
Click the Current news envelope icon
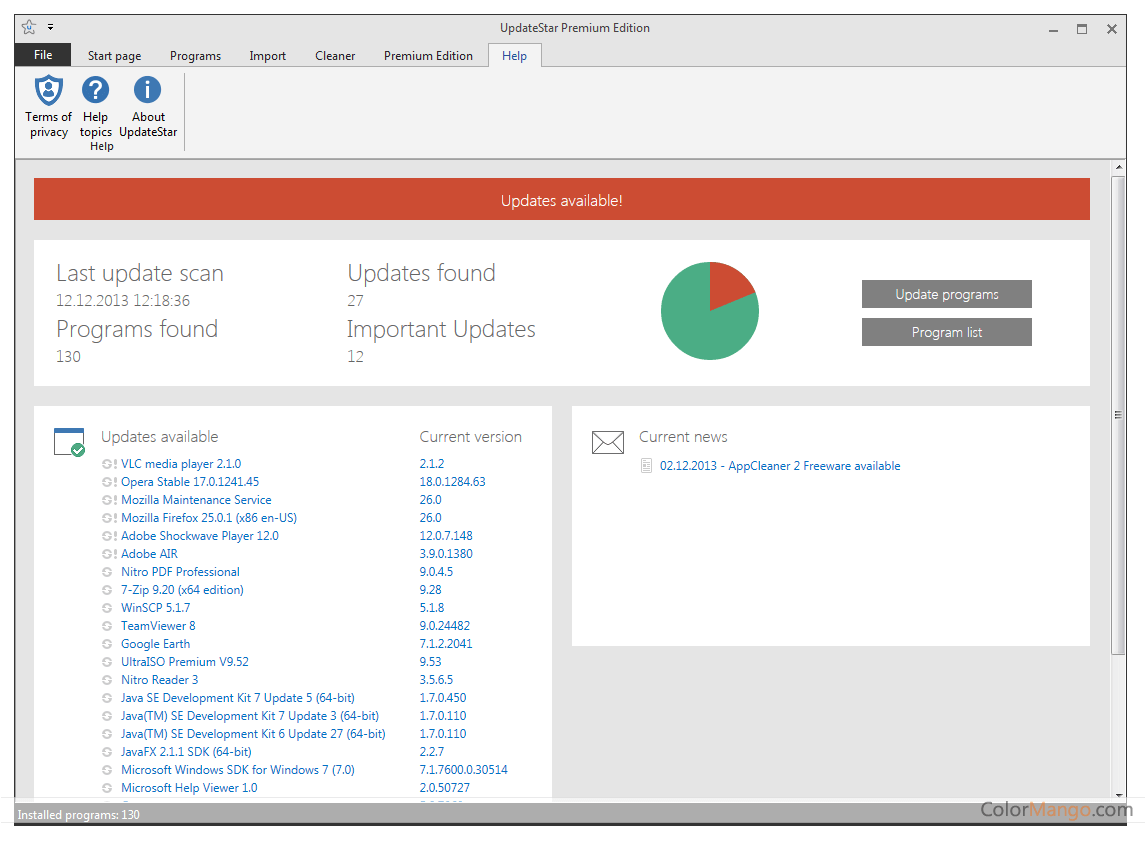click(x=607, y=442)
